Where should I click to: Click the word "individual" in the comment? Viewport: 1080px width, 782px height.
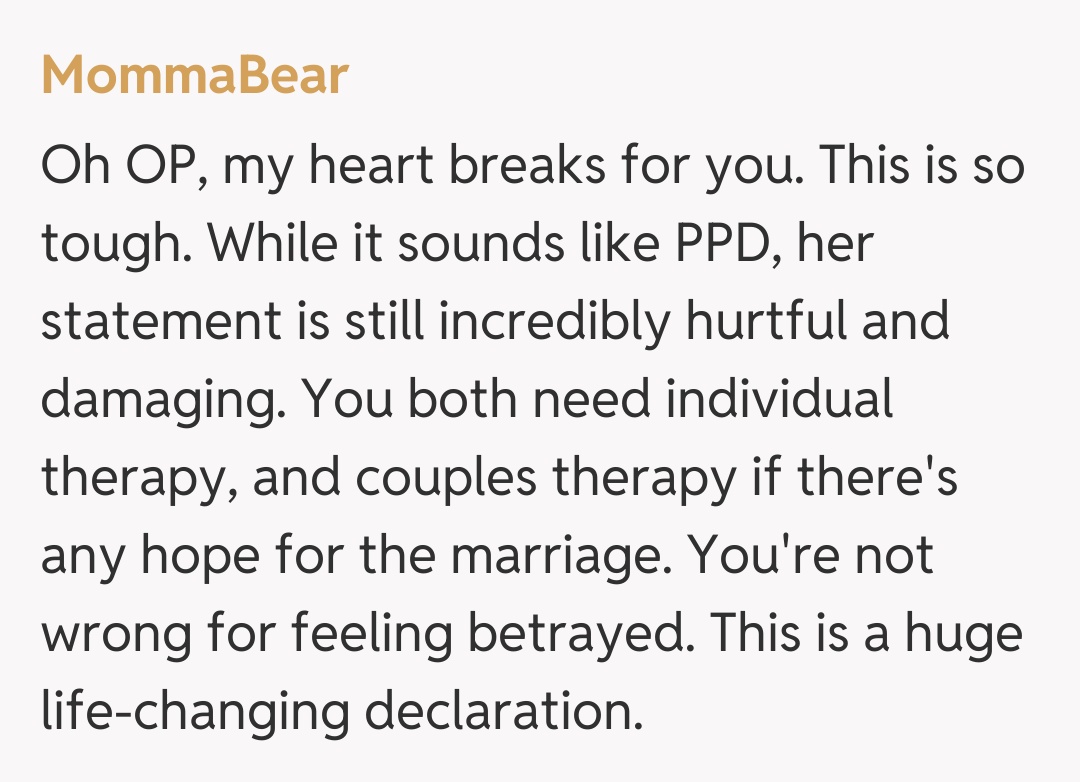coord(778,400)
